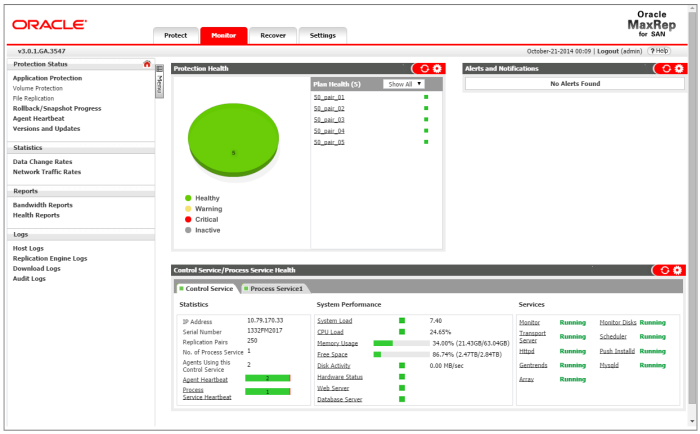Click the Free Space progress bar
This screenshot has width=700, height=434.
tap(401, 354)
